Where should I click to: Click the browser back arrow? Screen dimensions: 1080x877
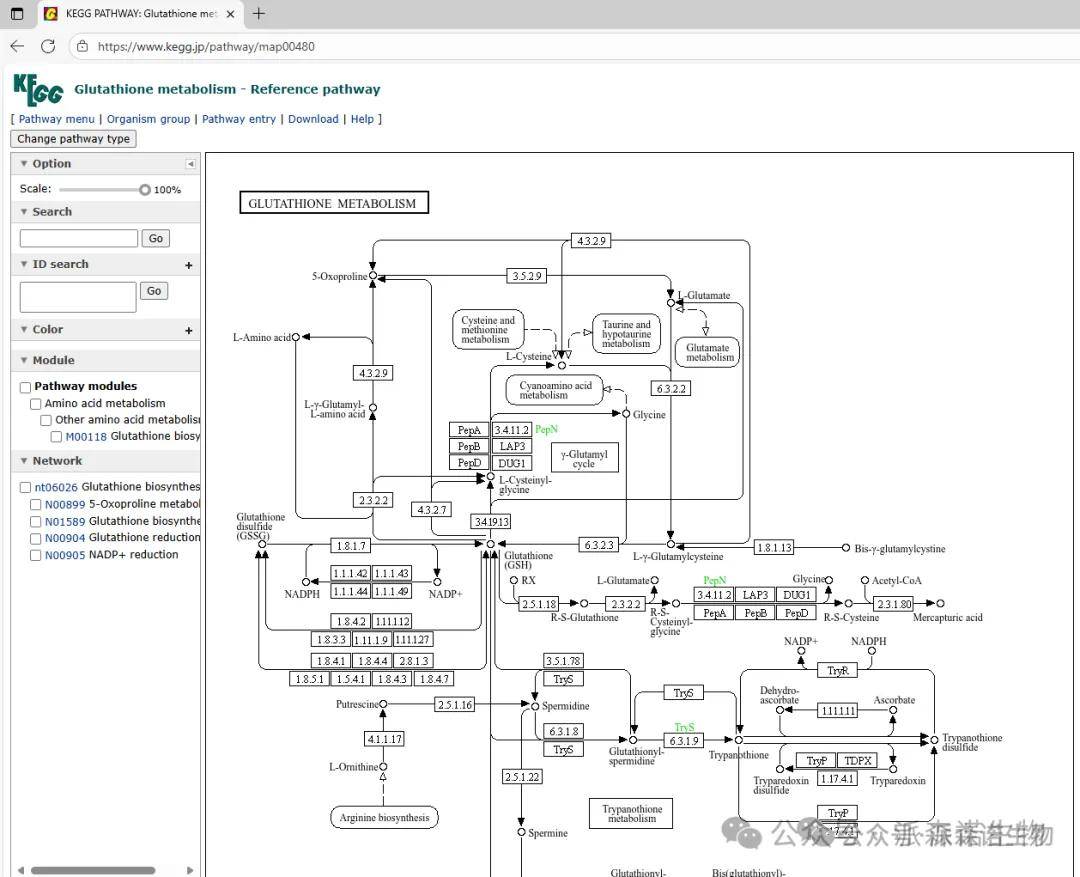pyautogui.click(x=17, y=46)
